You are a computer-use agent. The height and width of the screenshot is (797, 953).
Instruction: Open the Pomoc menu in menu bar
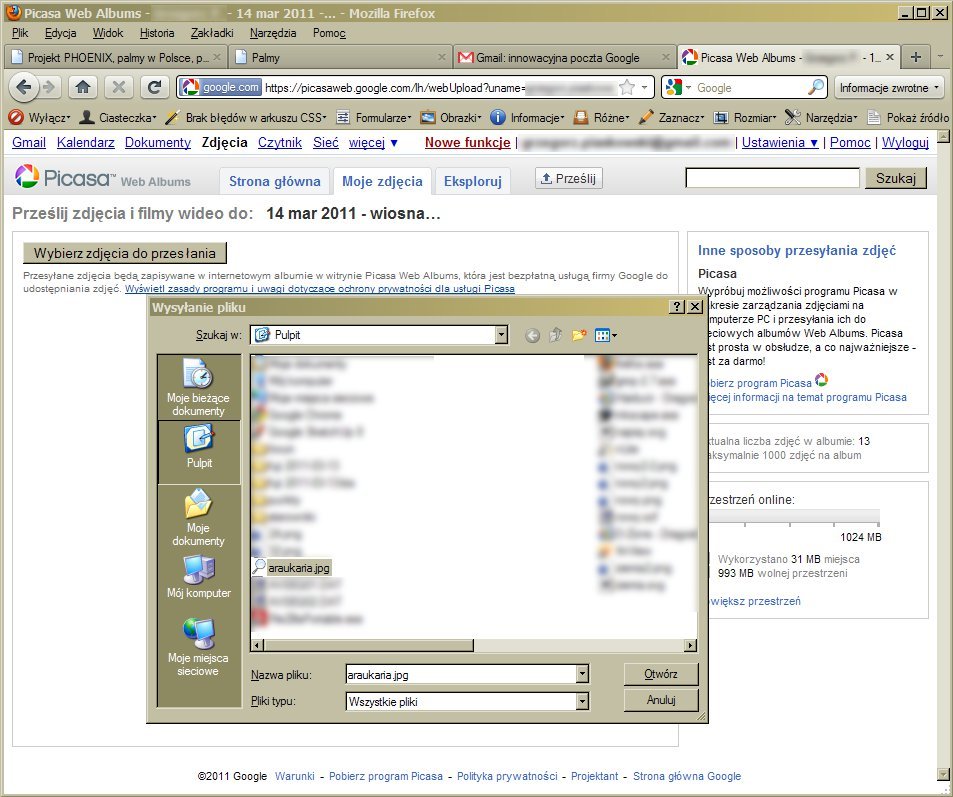click(x=329, y=33)
